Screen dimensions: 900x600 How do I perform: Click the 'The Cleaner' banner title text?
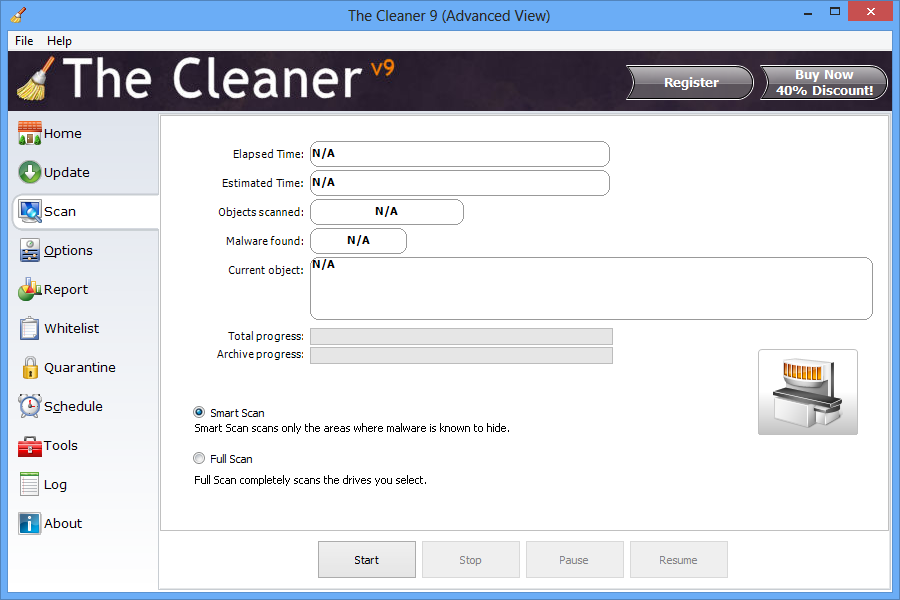(x=212, y=79)
